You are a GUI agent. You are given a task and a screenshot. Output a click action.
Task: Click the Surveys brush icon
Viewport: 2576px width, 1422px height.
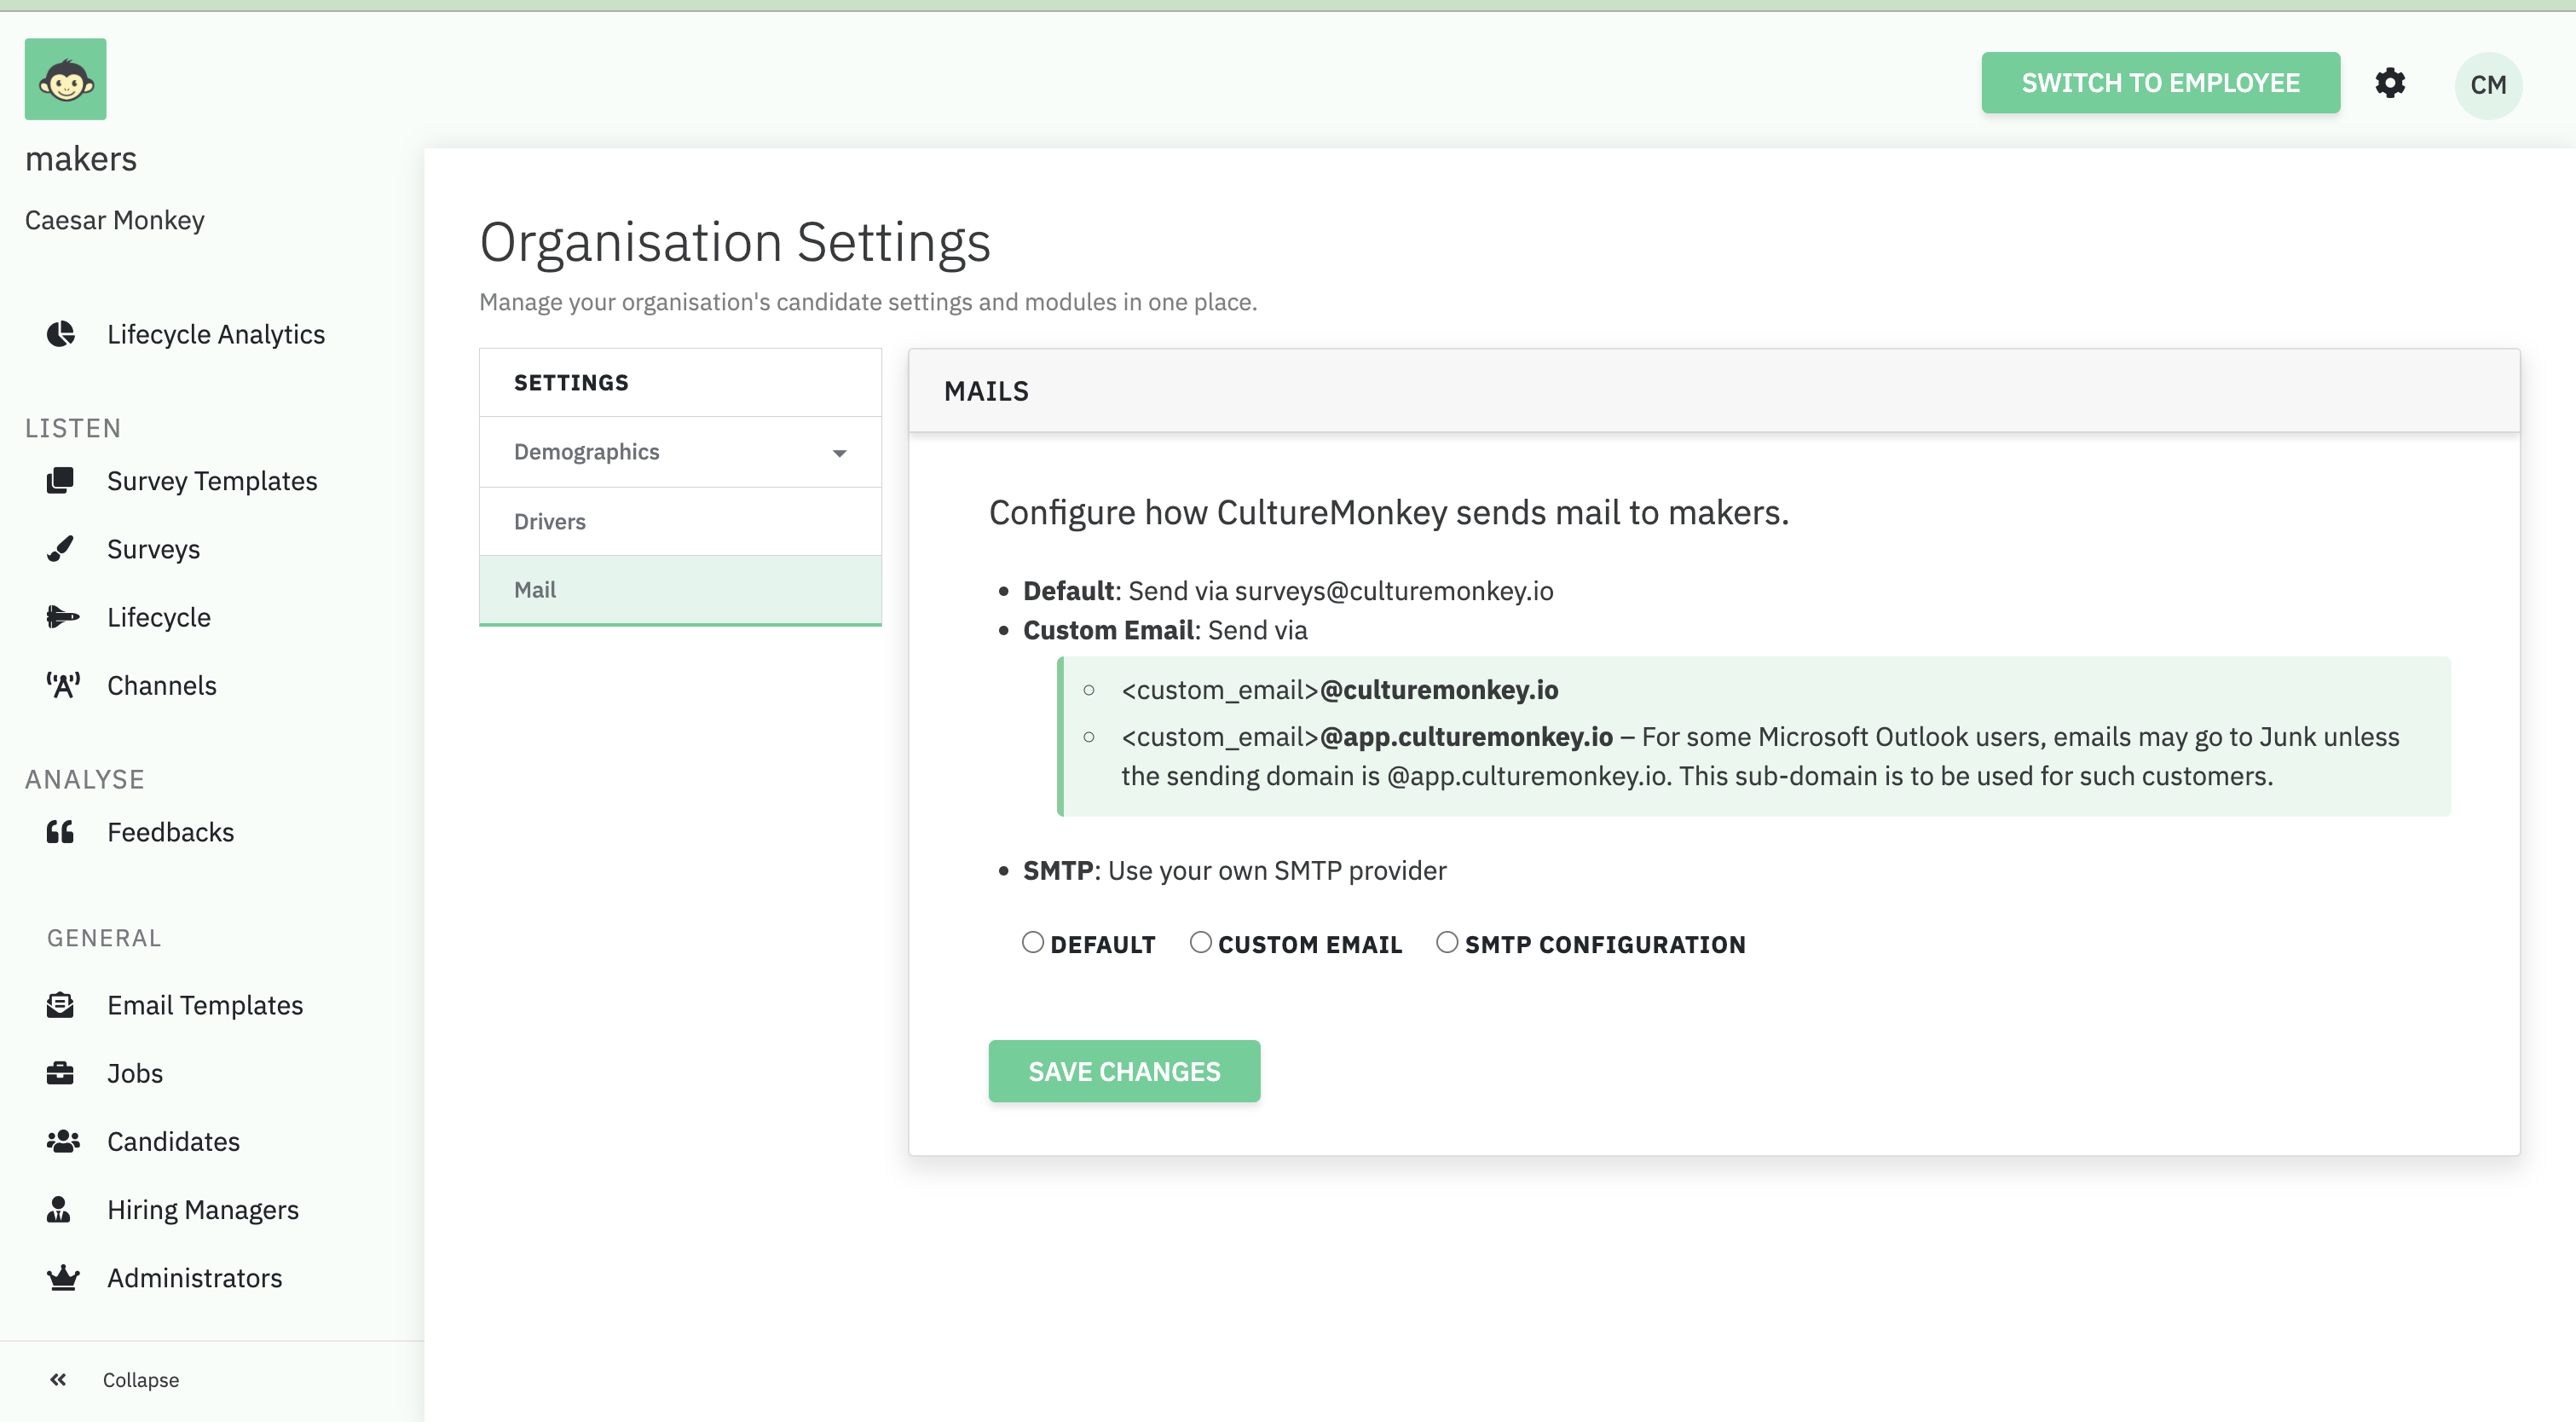61,549
